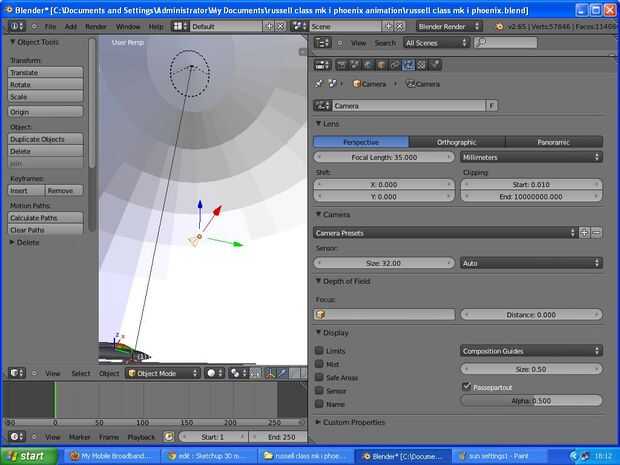Open the All Scenes outliner dropdown
Image resolution: width=620 pixels, height=465 pixels.
pos(437,43)
